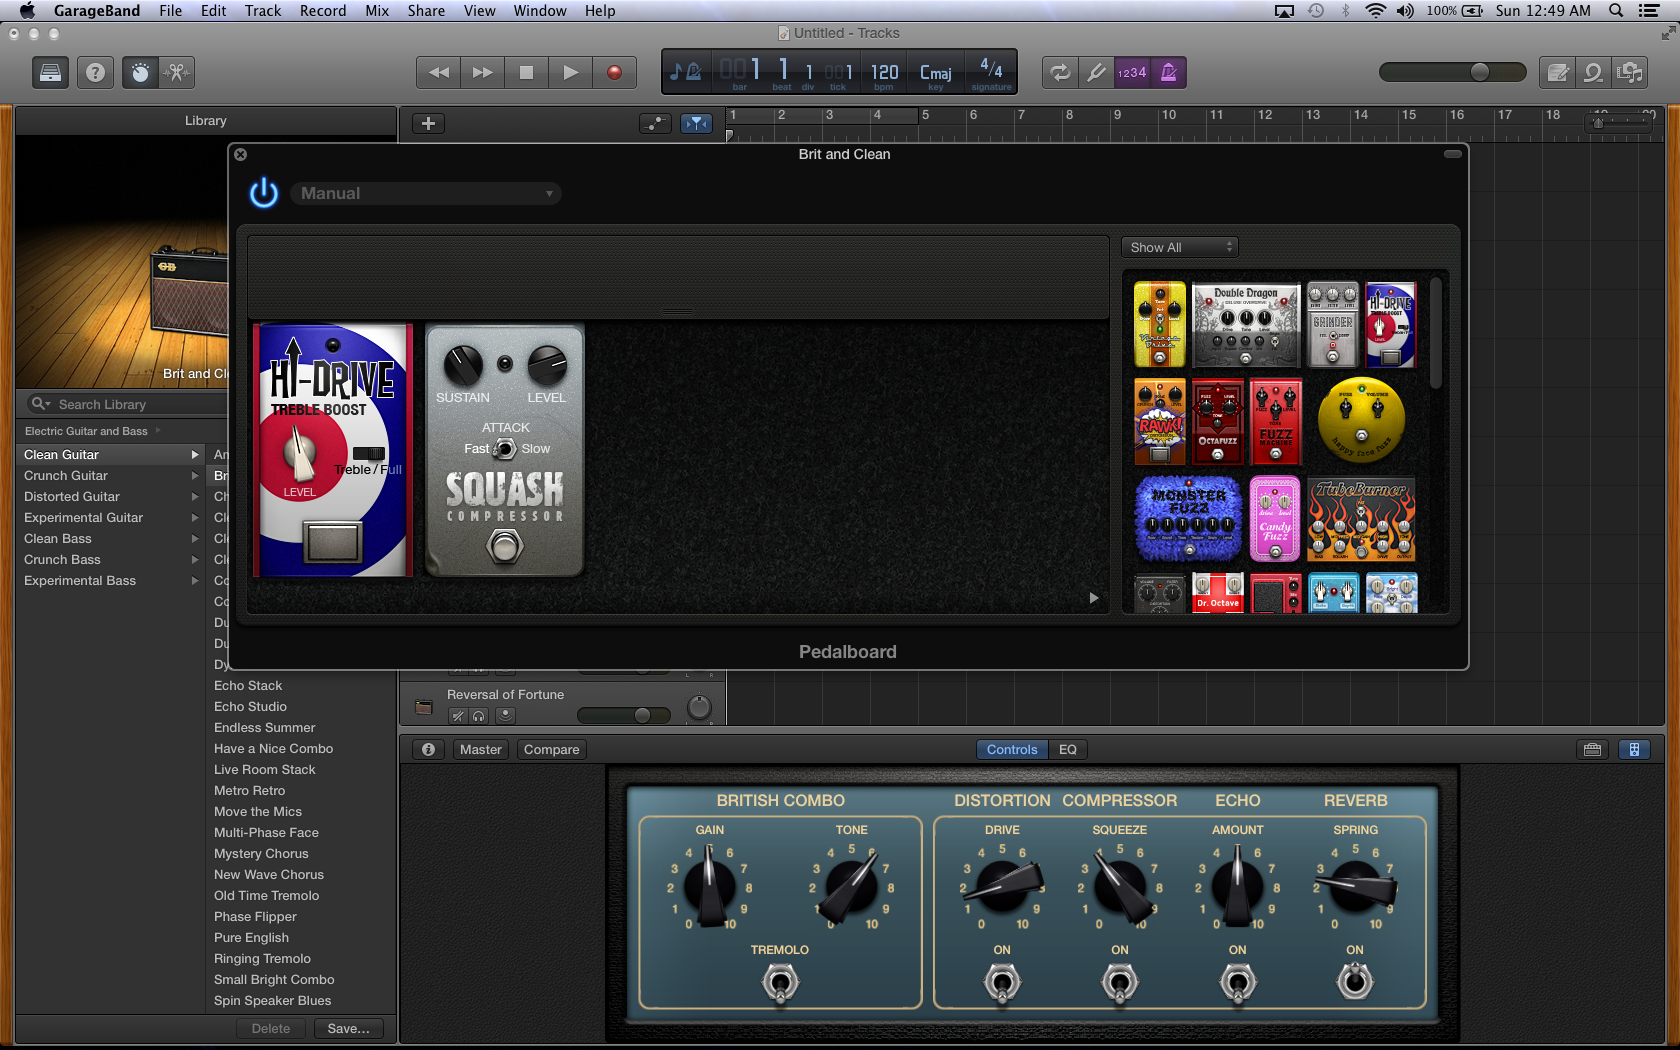Open the Note Pad button
The height and width of the screenshot is (1050, 1680).
1557,72
